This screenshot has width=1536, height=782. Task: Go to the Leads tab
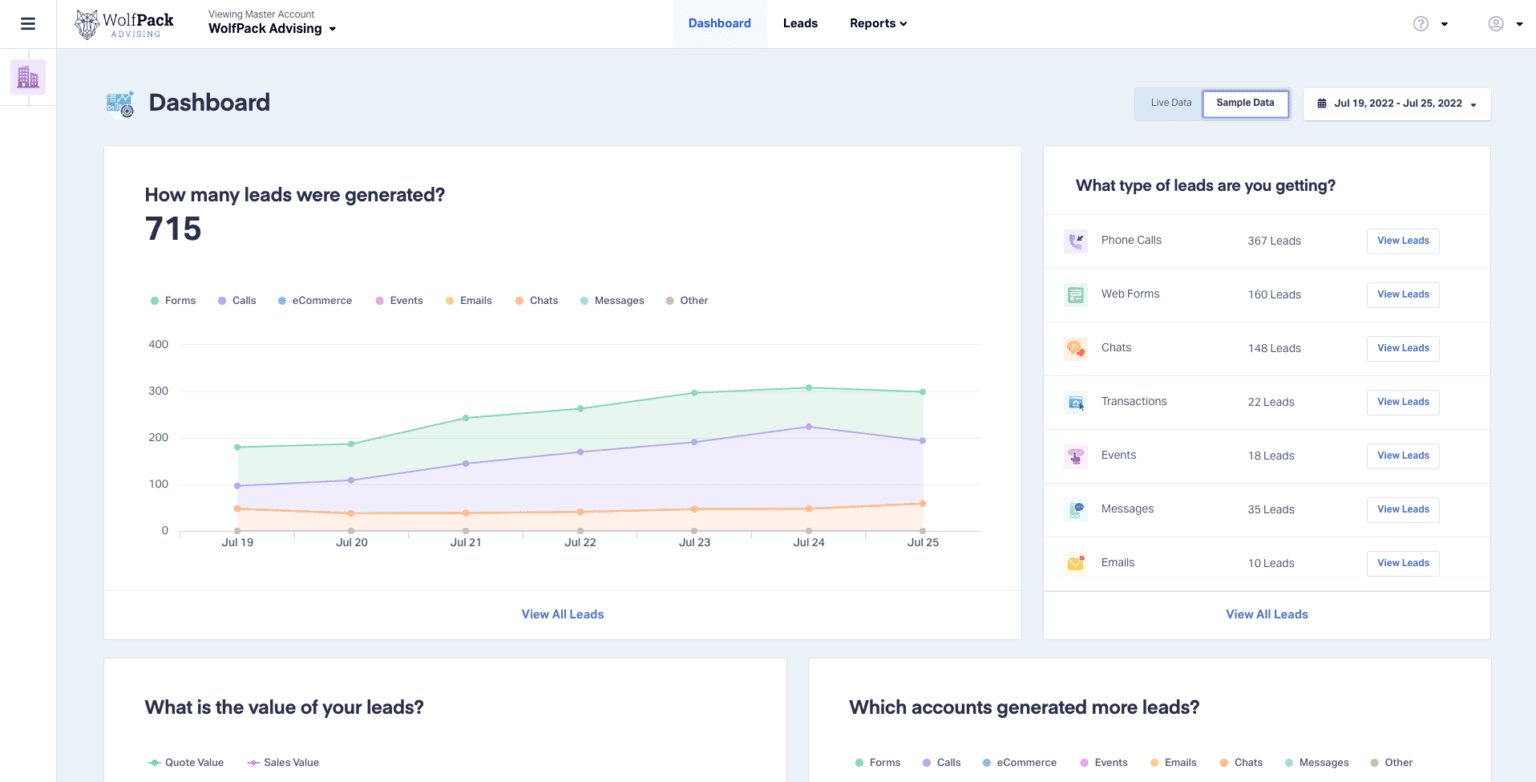(800, 24)
